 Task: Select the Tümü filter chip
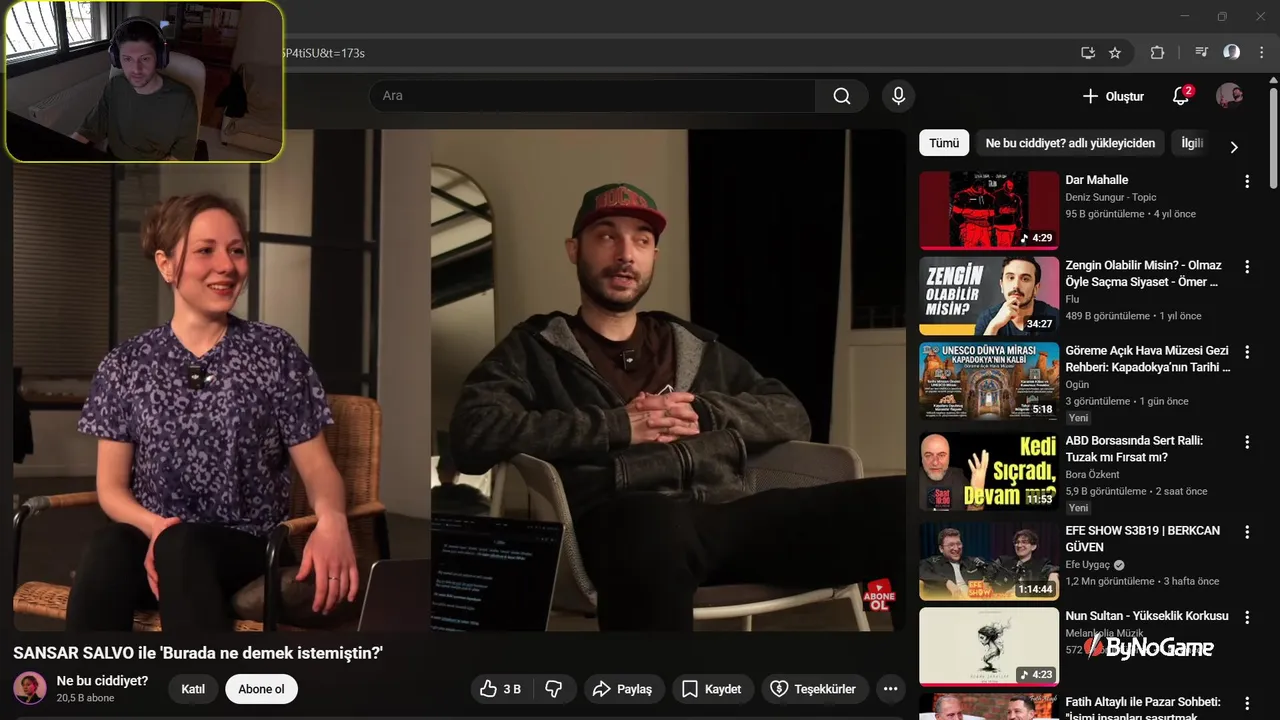coord(944,143)
